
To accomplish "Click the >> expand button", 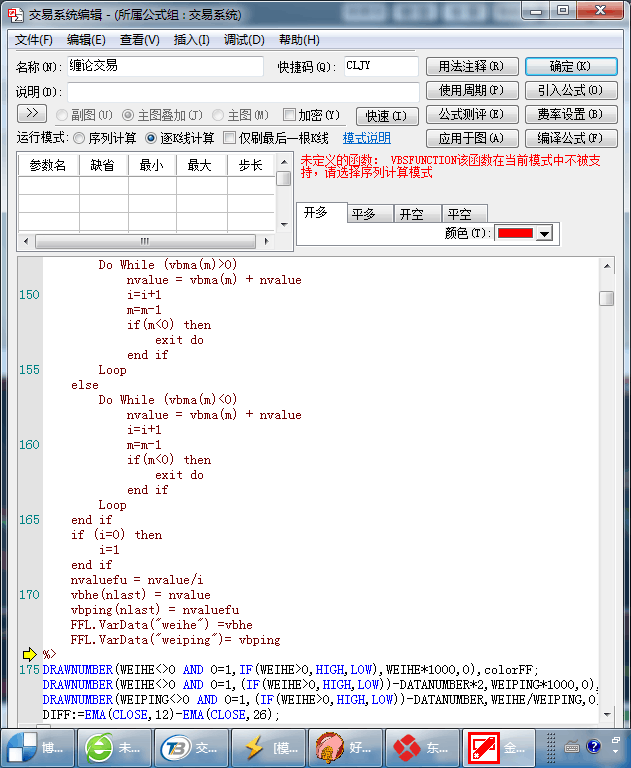I will point(32,114).
